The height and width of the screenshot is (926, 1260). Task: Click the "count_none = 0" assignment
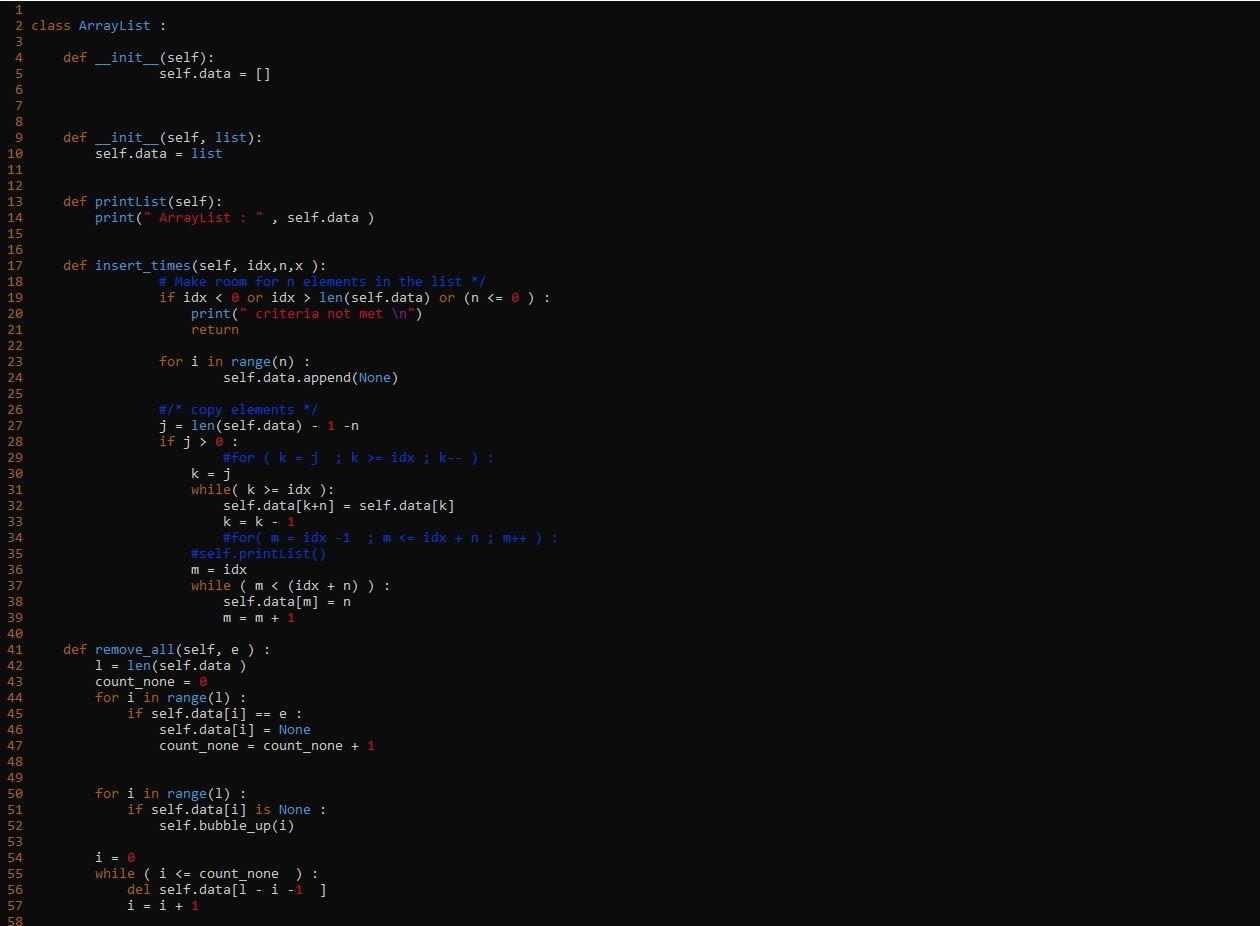pyautogui.click(x=151, y=682)
